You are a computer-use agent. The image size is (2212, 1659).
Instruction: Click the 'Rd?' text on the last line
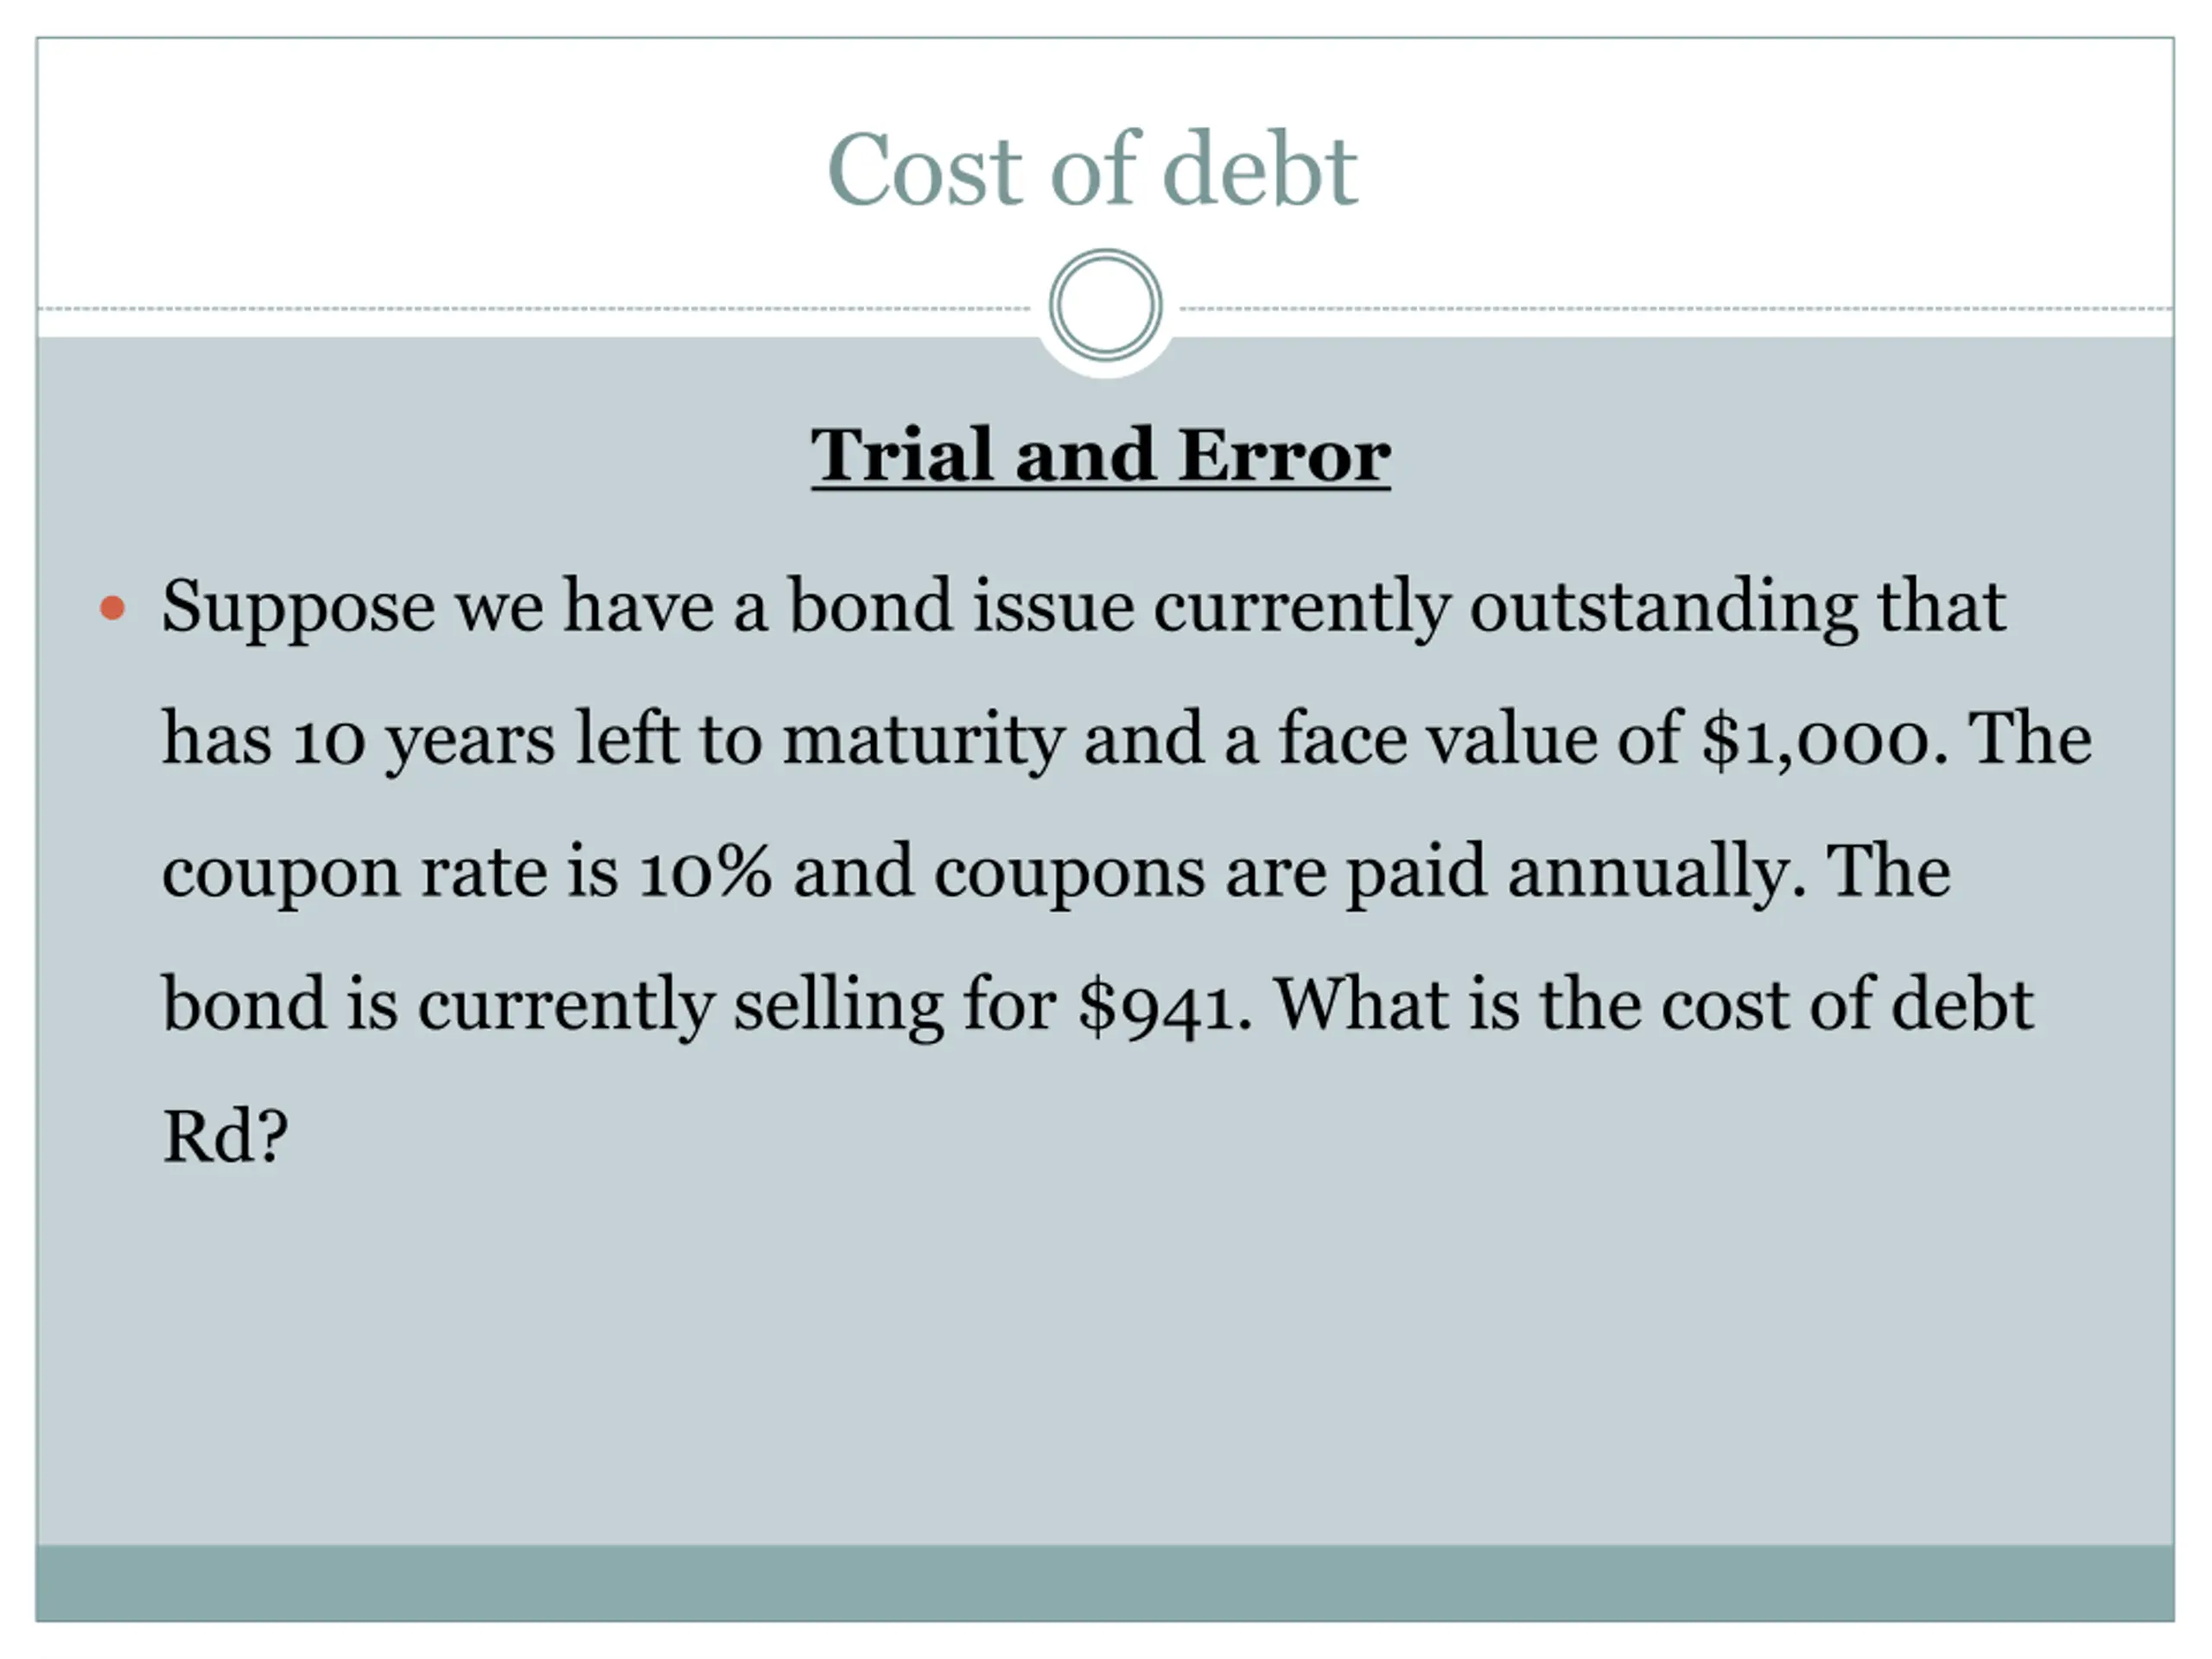[225, 1137]
